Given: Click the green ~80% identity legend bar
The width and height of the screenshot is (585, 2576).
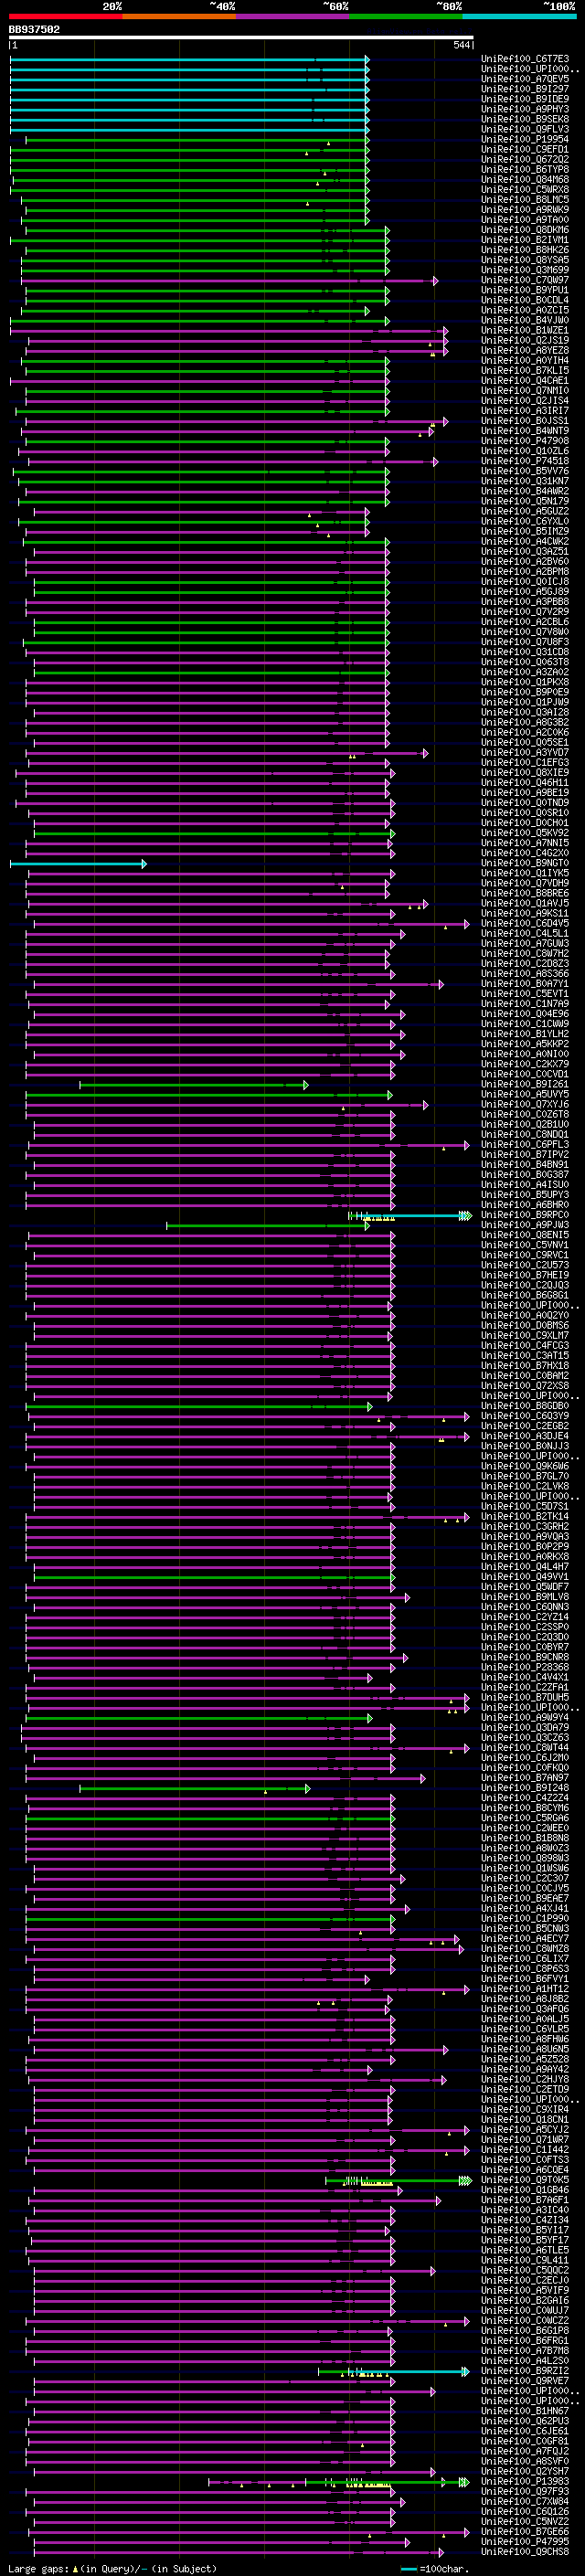Looking at the screenshot, I should tap(406, 16).
